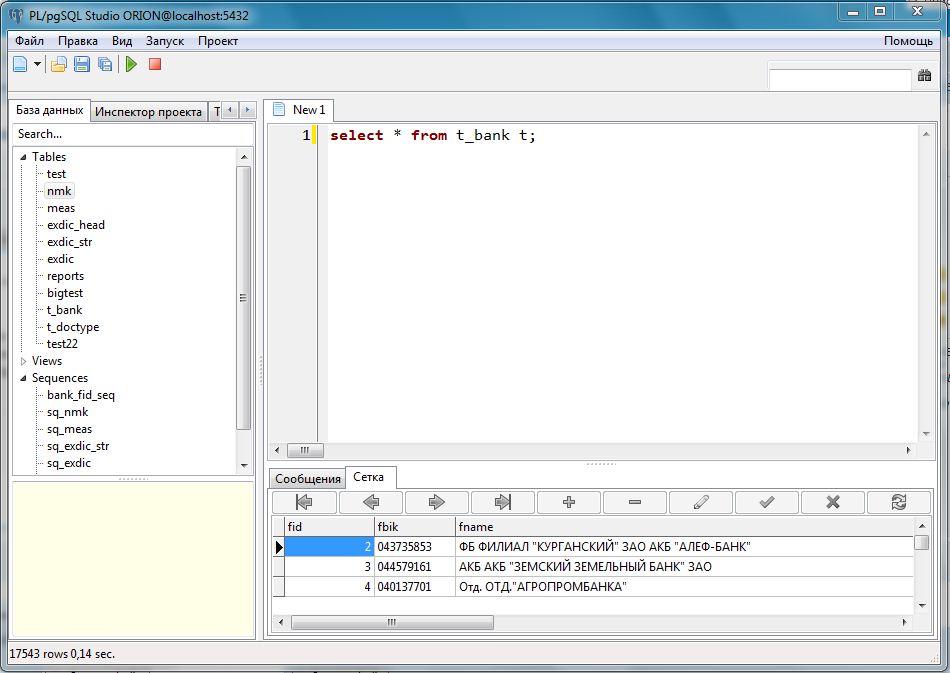Expand the Views tree node
950x673 pixels.
[x=23, y=361]
